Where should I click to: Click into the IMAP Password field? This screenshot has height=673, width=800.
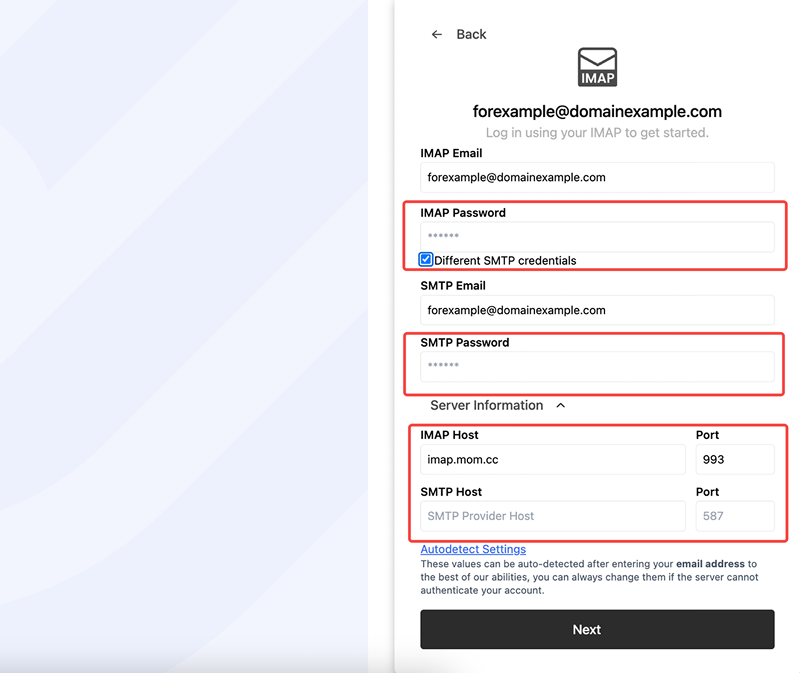coord(597,237)
